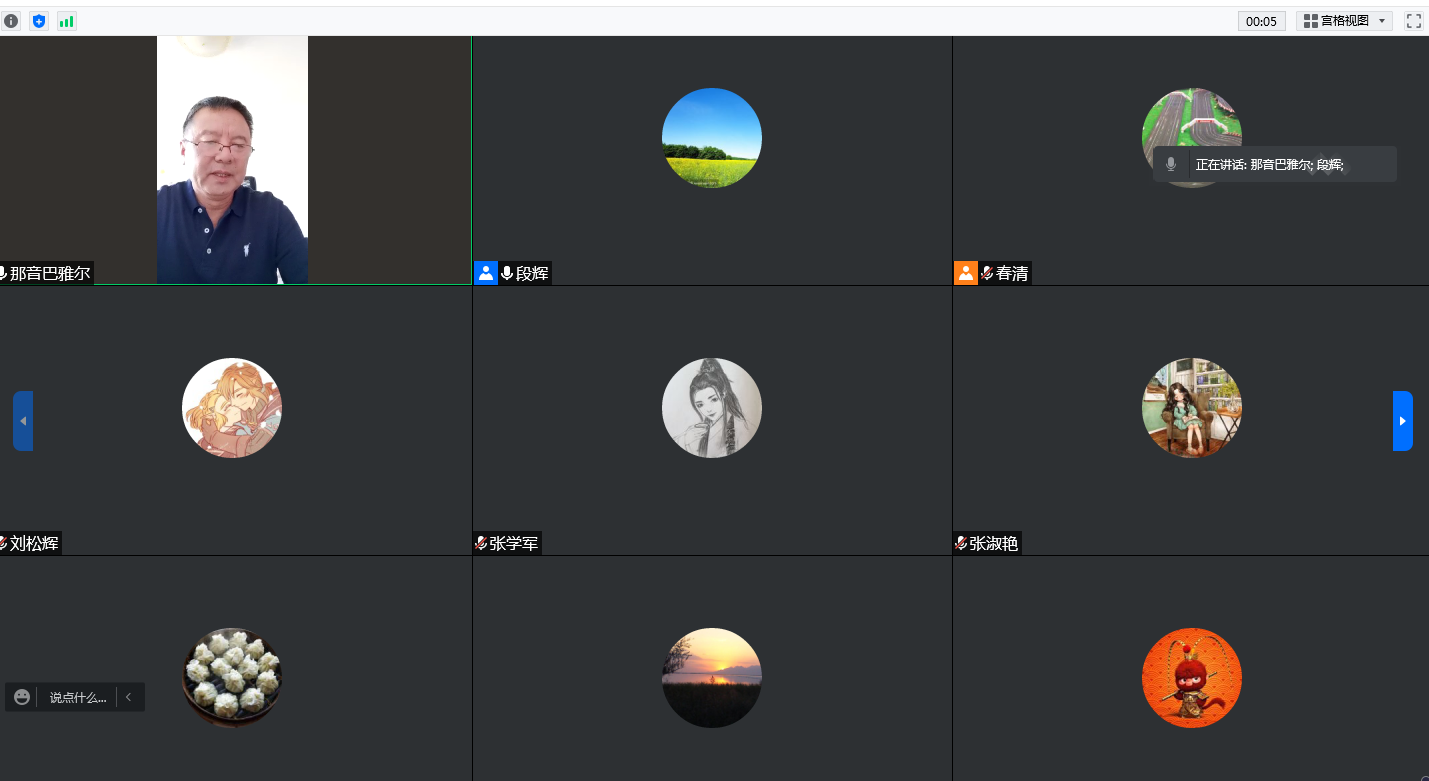Open the grid view layout dropdown
Image resolution: width=1429 pixels, height=781 pixels.
point(1344,21)
